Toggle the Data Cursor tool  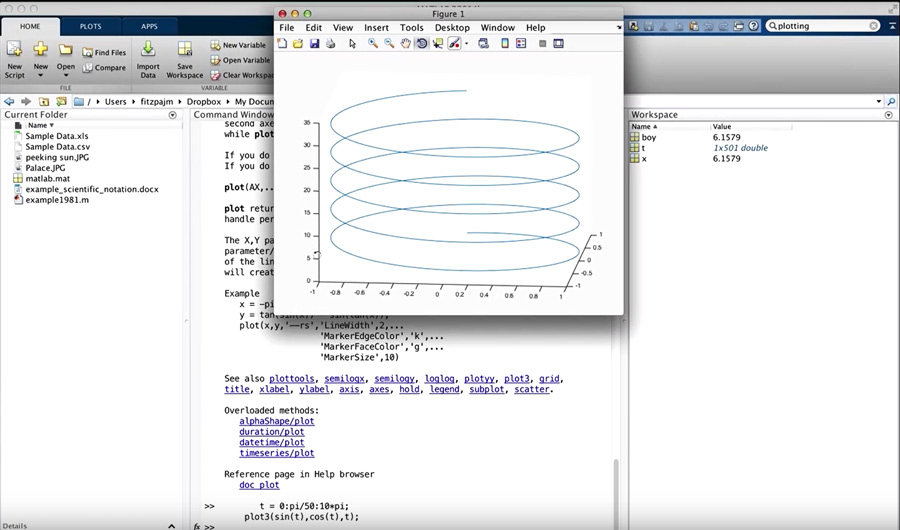coord(438,44)
